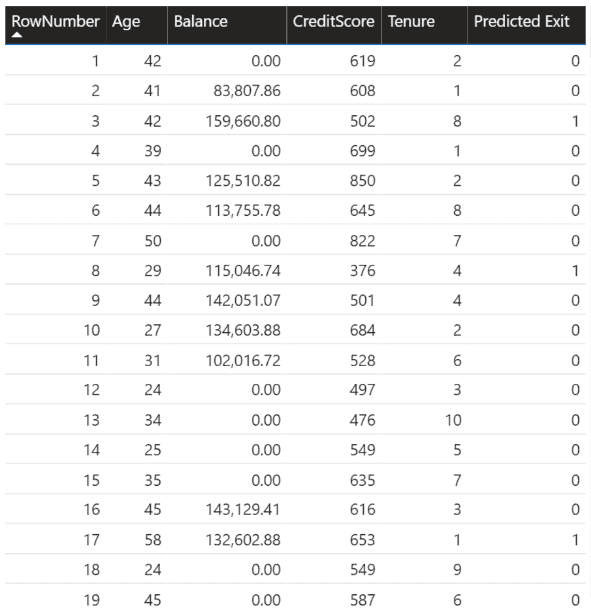Select Predicted Exit value in row 3
The width and height of the screenshot is (591, 616).
pyautogui.click(x=575, y=121)
